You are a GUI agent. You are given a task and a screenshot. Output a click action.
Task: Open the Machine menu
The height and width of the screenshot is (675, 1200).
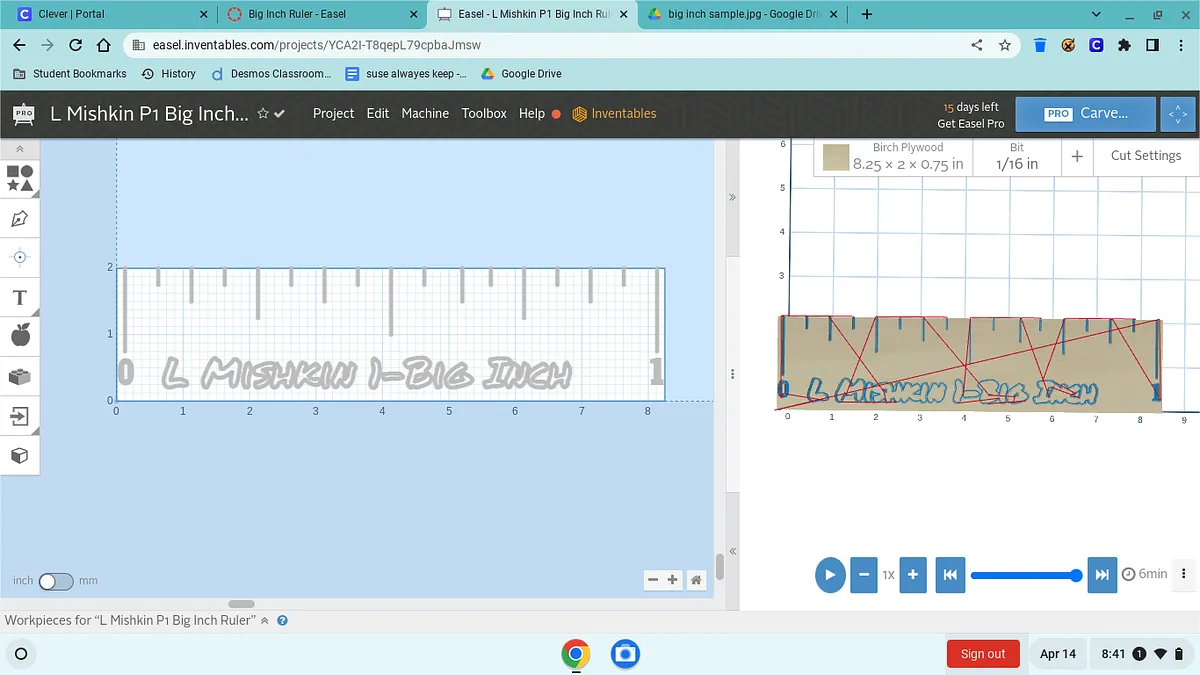coord(425,114)
